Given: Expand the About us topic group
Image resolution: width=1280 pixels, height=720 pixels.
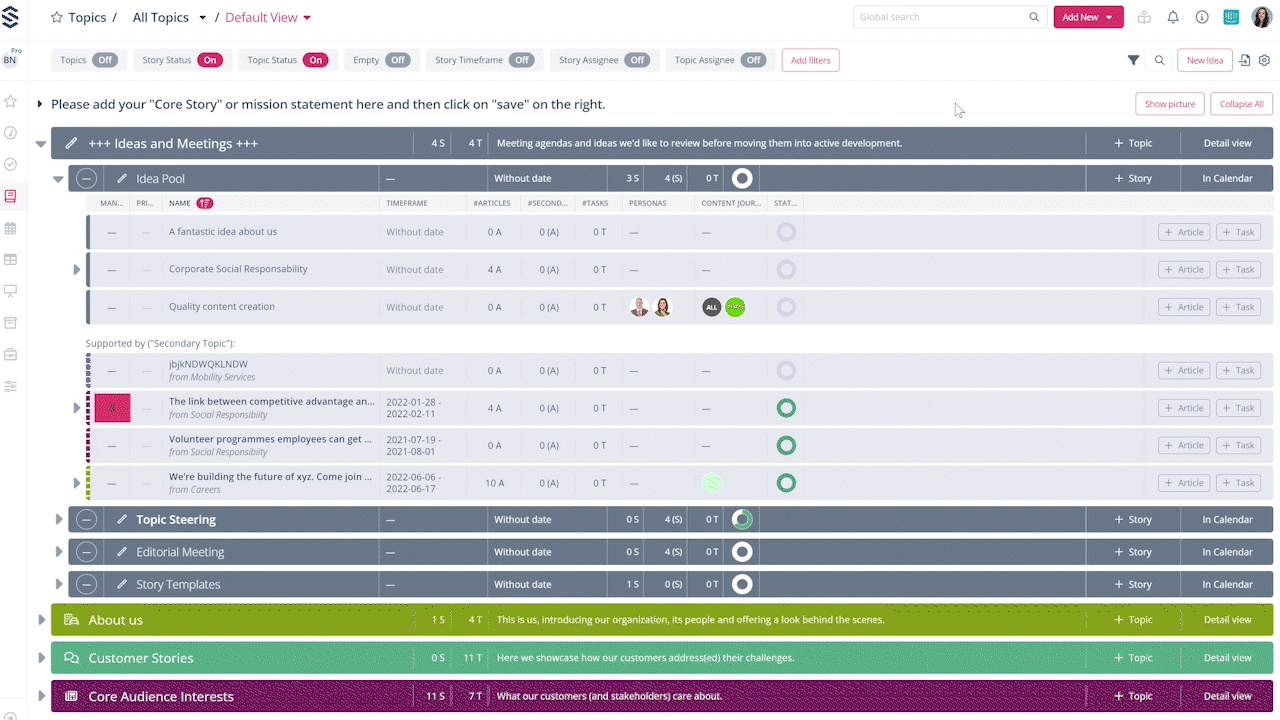Looking at the screenshot, I should [42, 620].
